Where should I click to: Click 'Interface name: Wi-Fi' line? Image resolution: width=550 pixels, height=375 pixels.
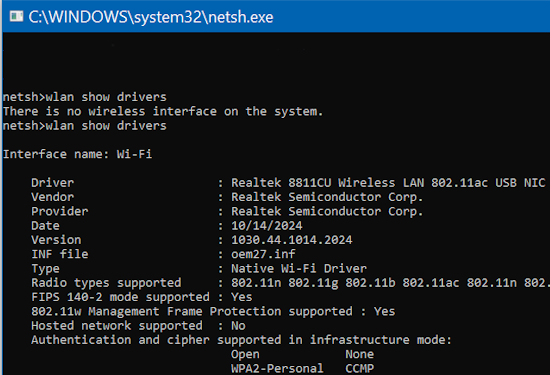(78, 154)
